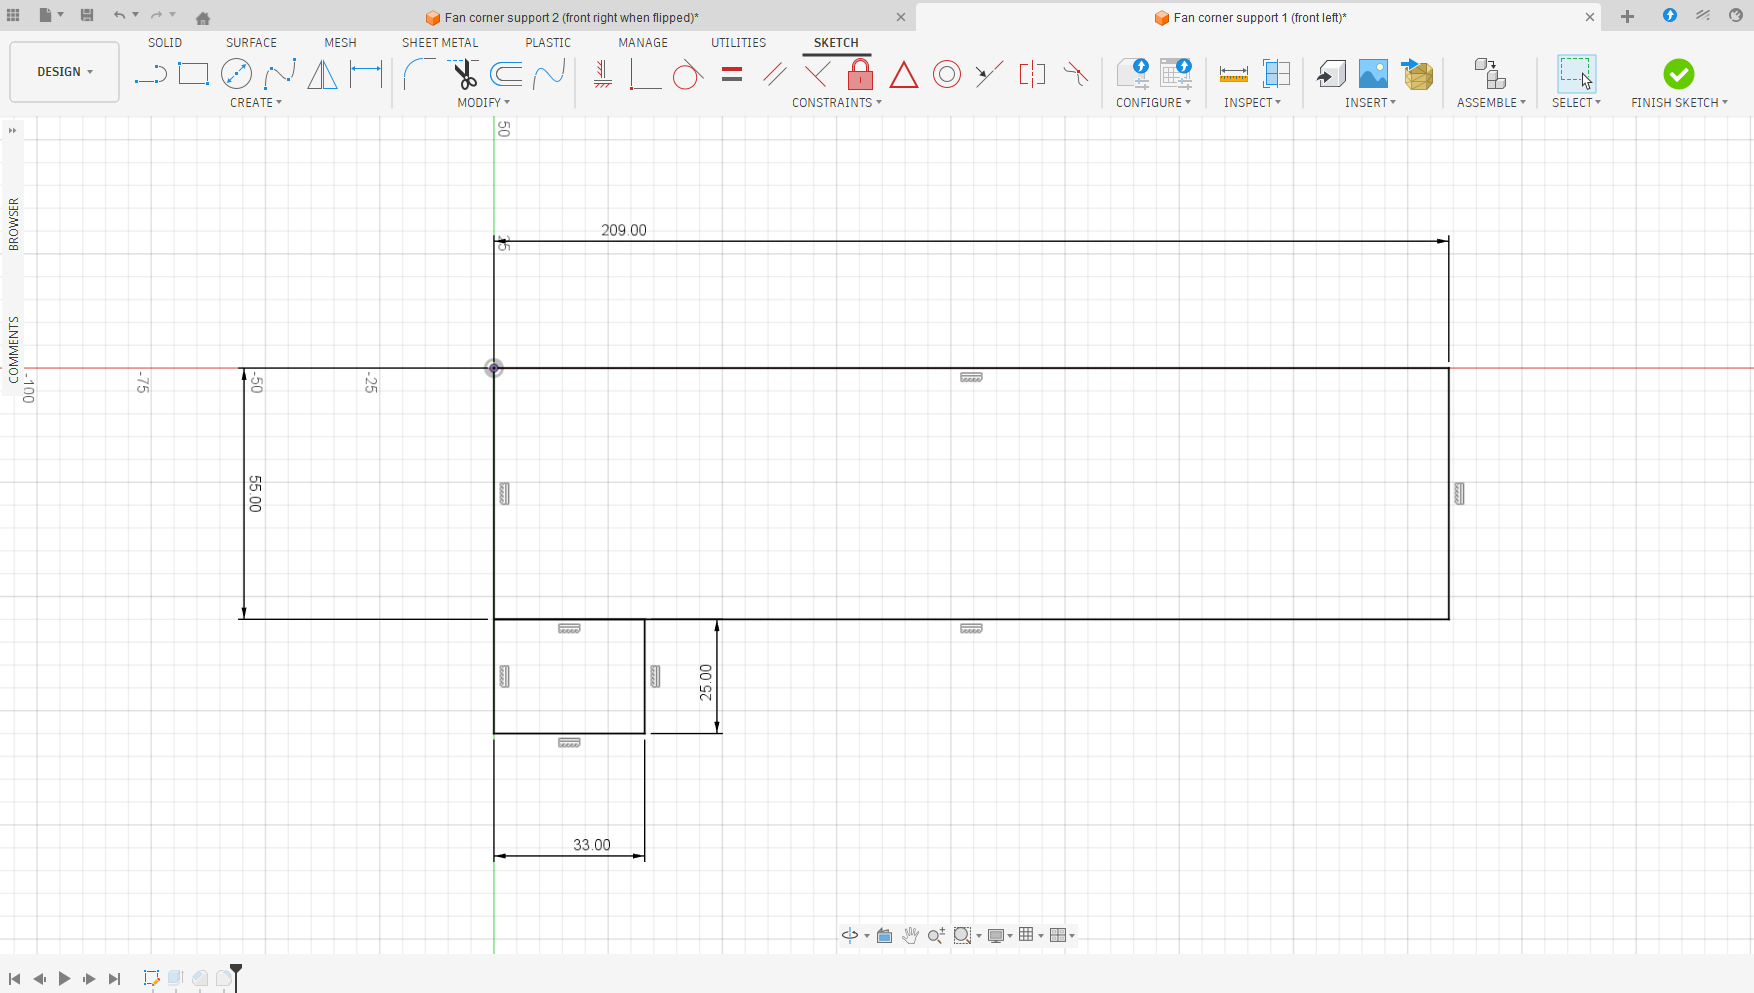Click the Insert Derive icon
Screen dimensions: 1754x993
point(1331,74)
